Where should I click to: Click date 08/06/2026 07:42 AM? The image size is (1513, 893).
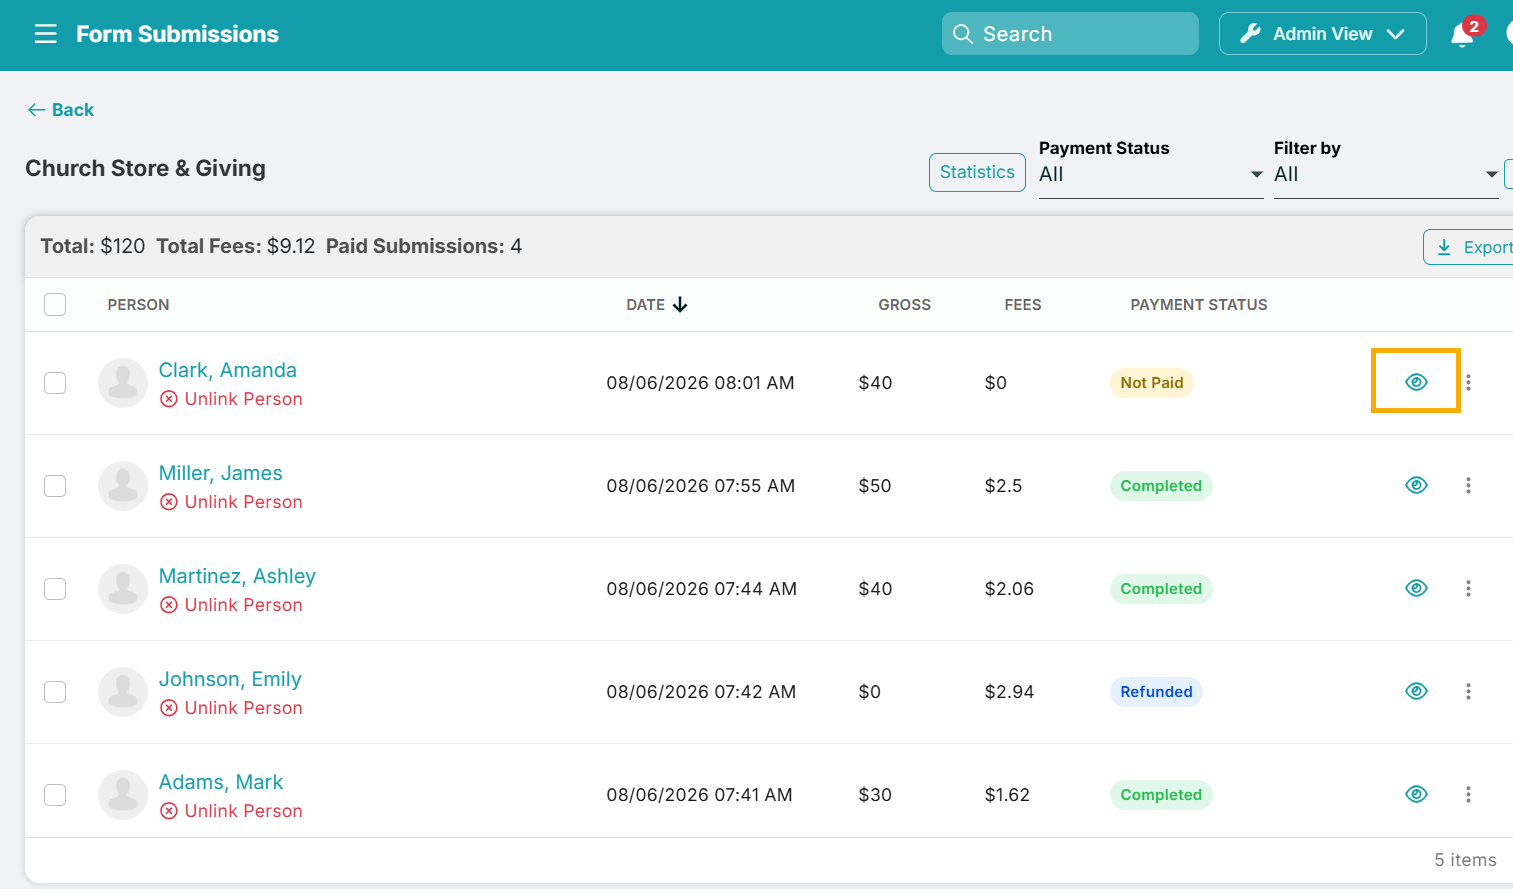(701, 692)
